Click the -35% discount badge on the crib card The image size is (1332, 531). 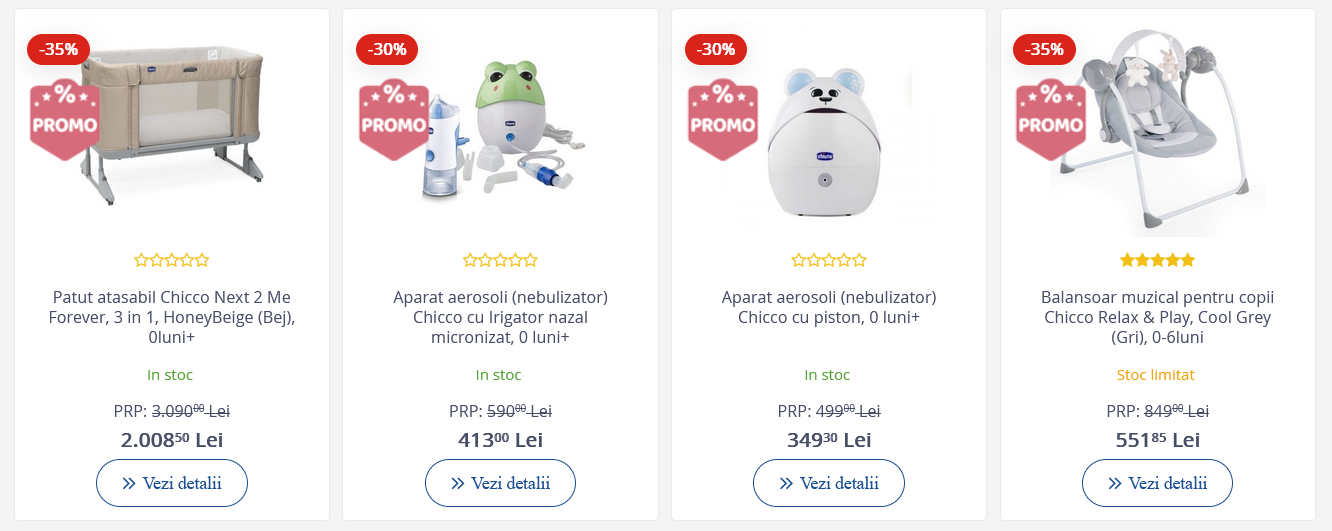coord(59,49)
